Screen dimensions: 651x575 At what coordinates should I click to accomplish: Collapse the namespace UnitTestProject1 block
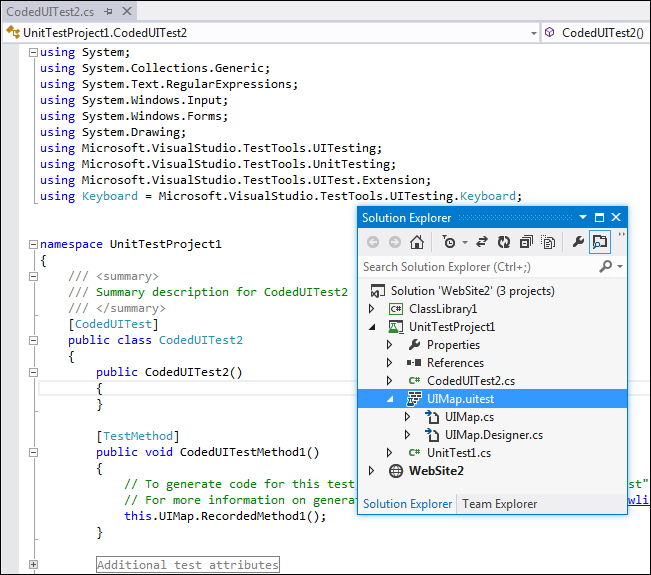(x=33, y=245)
